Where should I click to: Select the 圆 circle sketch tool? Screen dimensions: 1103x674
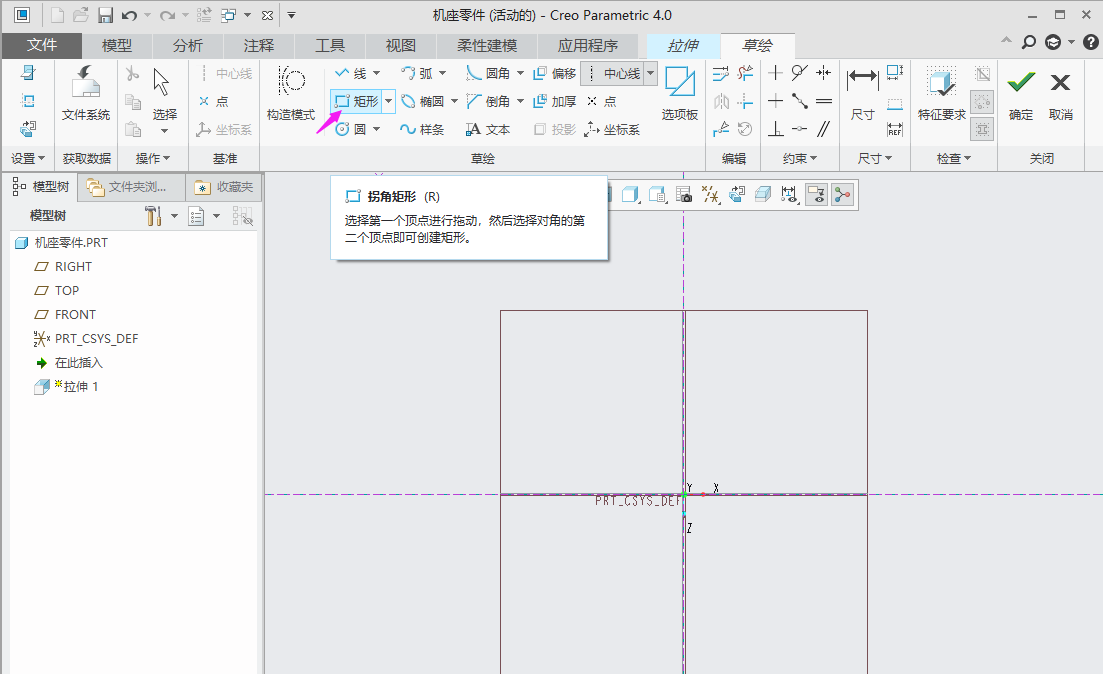(x=351, y=129)
